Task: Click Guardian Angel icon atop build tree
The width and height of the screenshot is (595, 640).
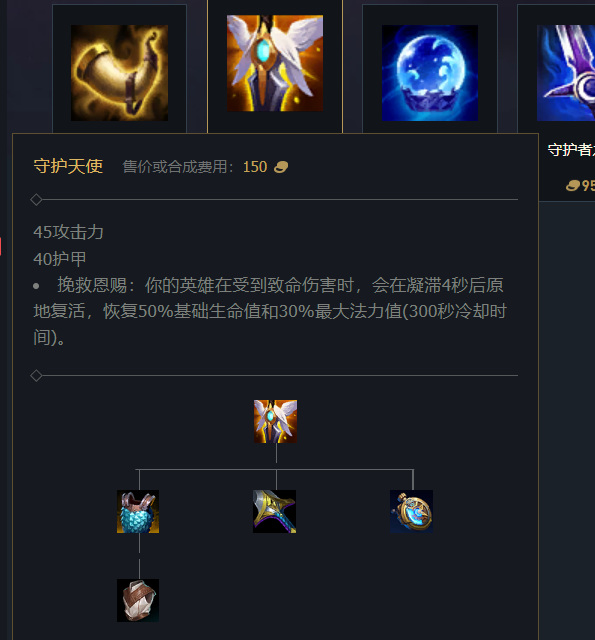Action: (275, 421)
